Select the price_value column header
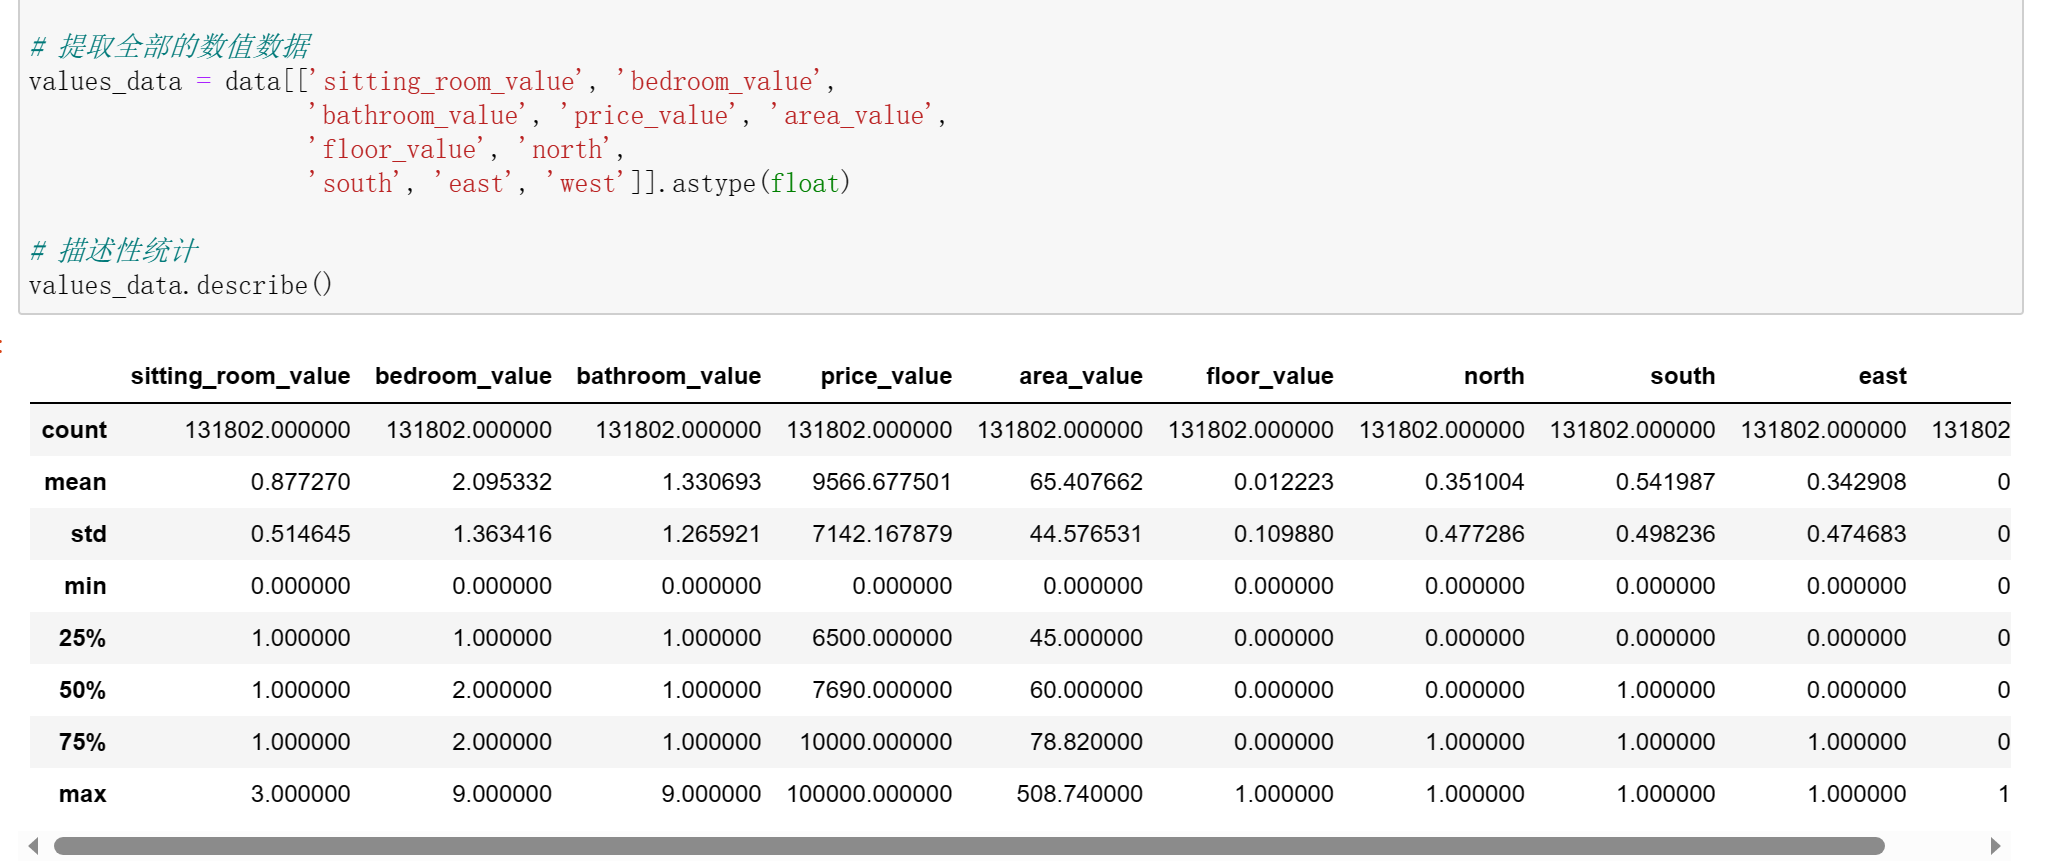The image size is (2058, 861). click(x=885, y=376)
